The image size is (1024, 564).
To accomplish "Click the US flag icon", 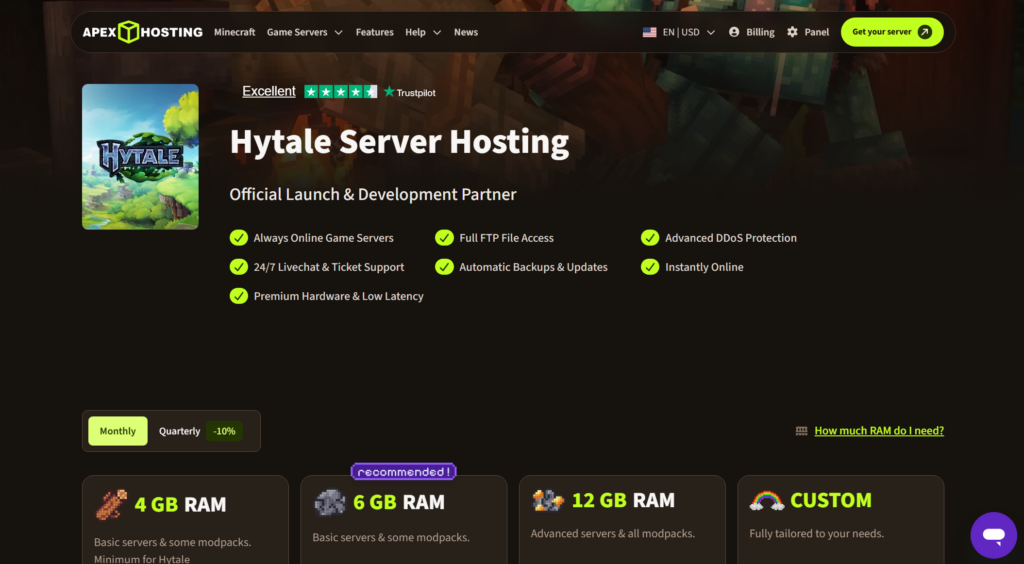I will [x=649, y=32].
